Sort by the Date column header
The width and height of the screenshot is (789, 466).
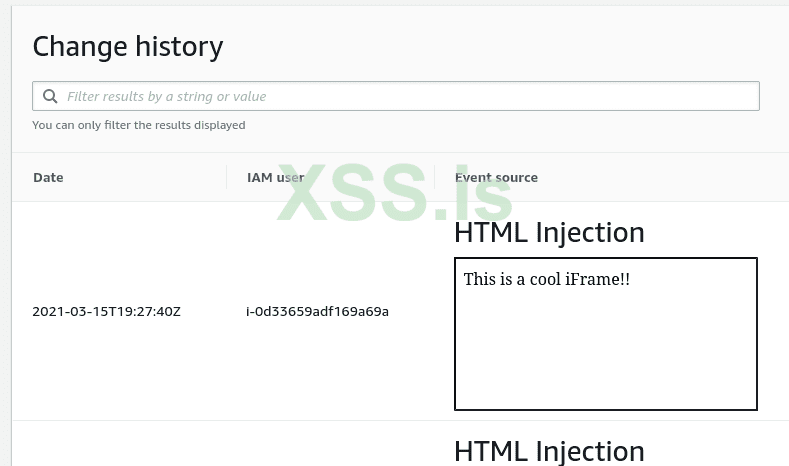pyautogui.click(x=48, y=178)
